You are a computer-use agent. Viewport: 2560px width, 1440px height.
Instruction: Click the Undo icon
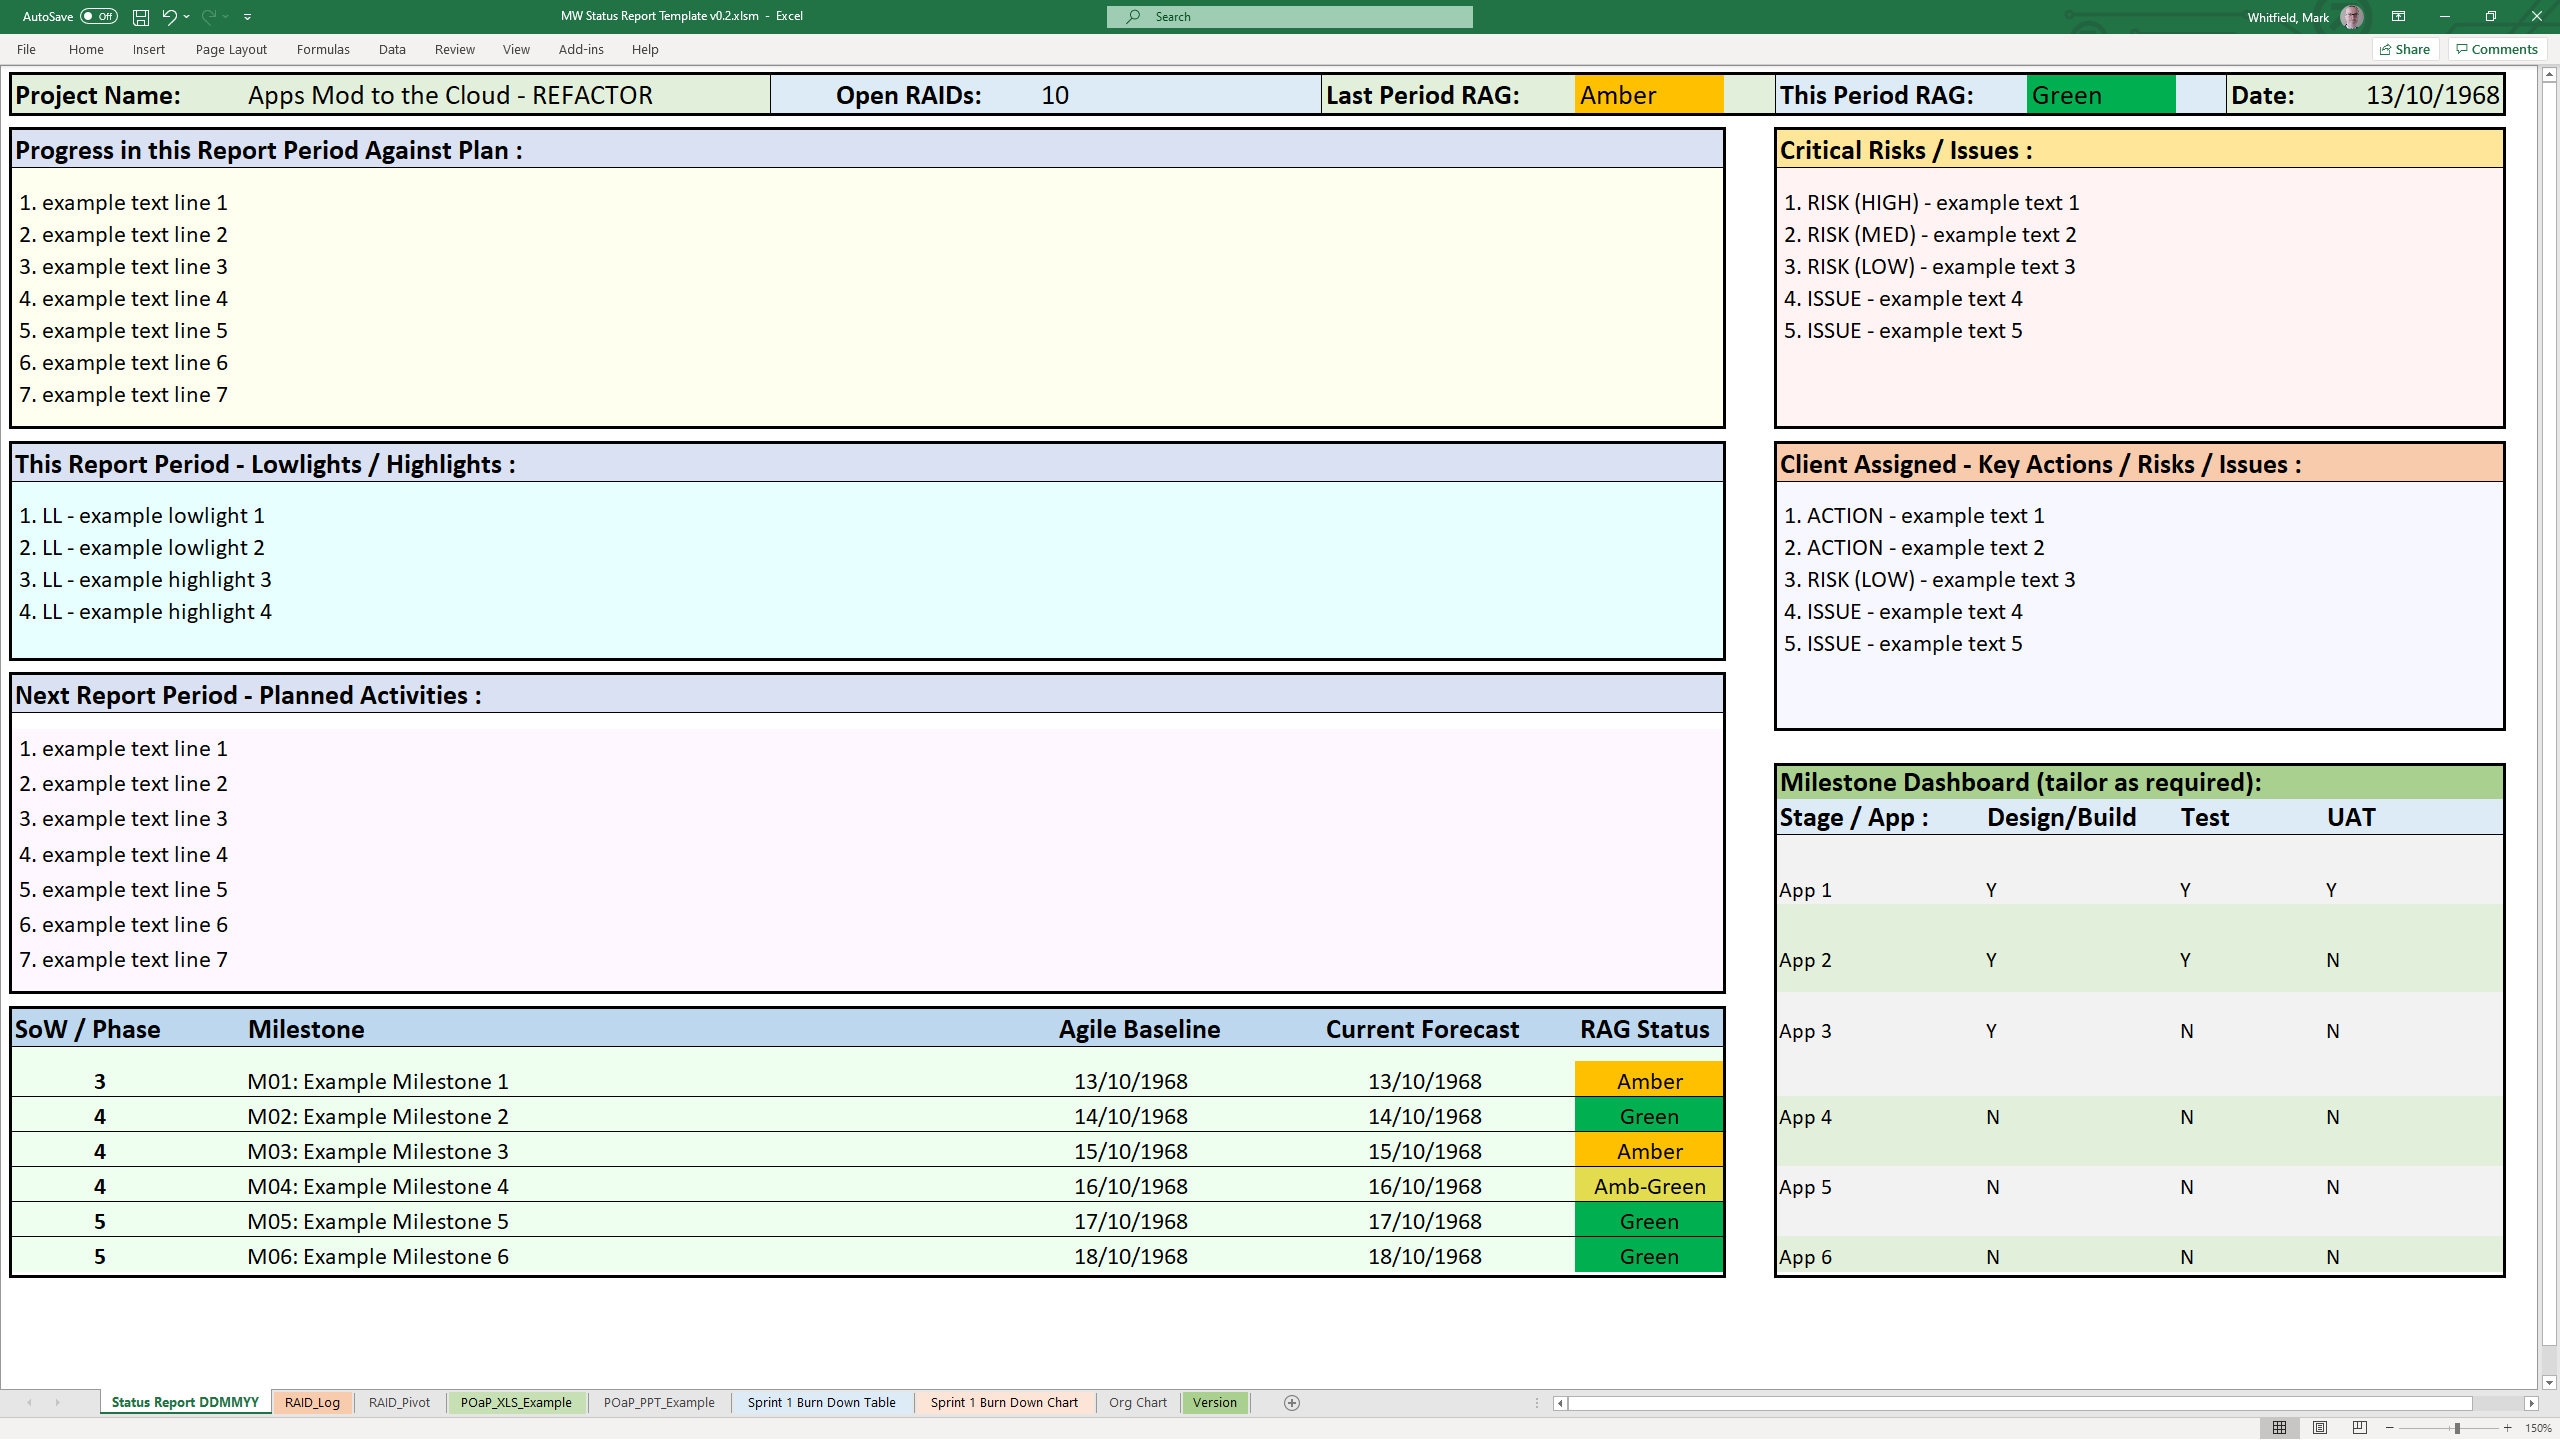(x=168, y=16)
